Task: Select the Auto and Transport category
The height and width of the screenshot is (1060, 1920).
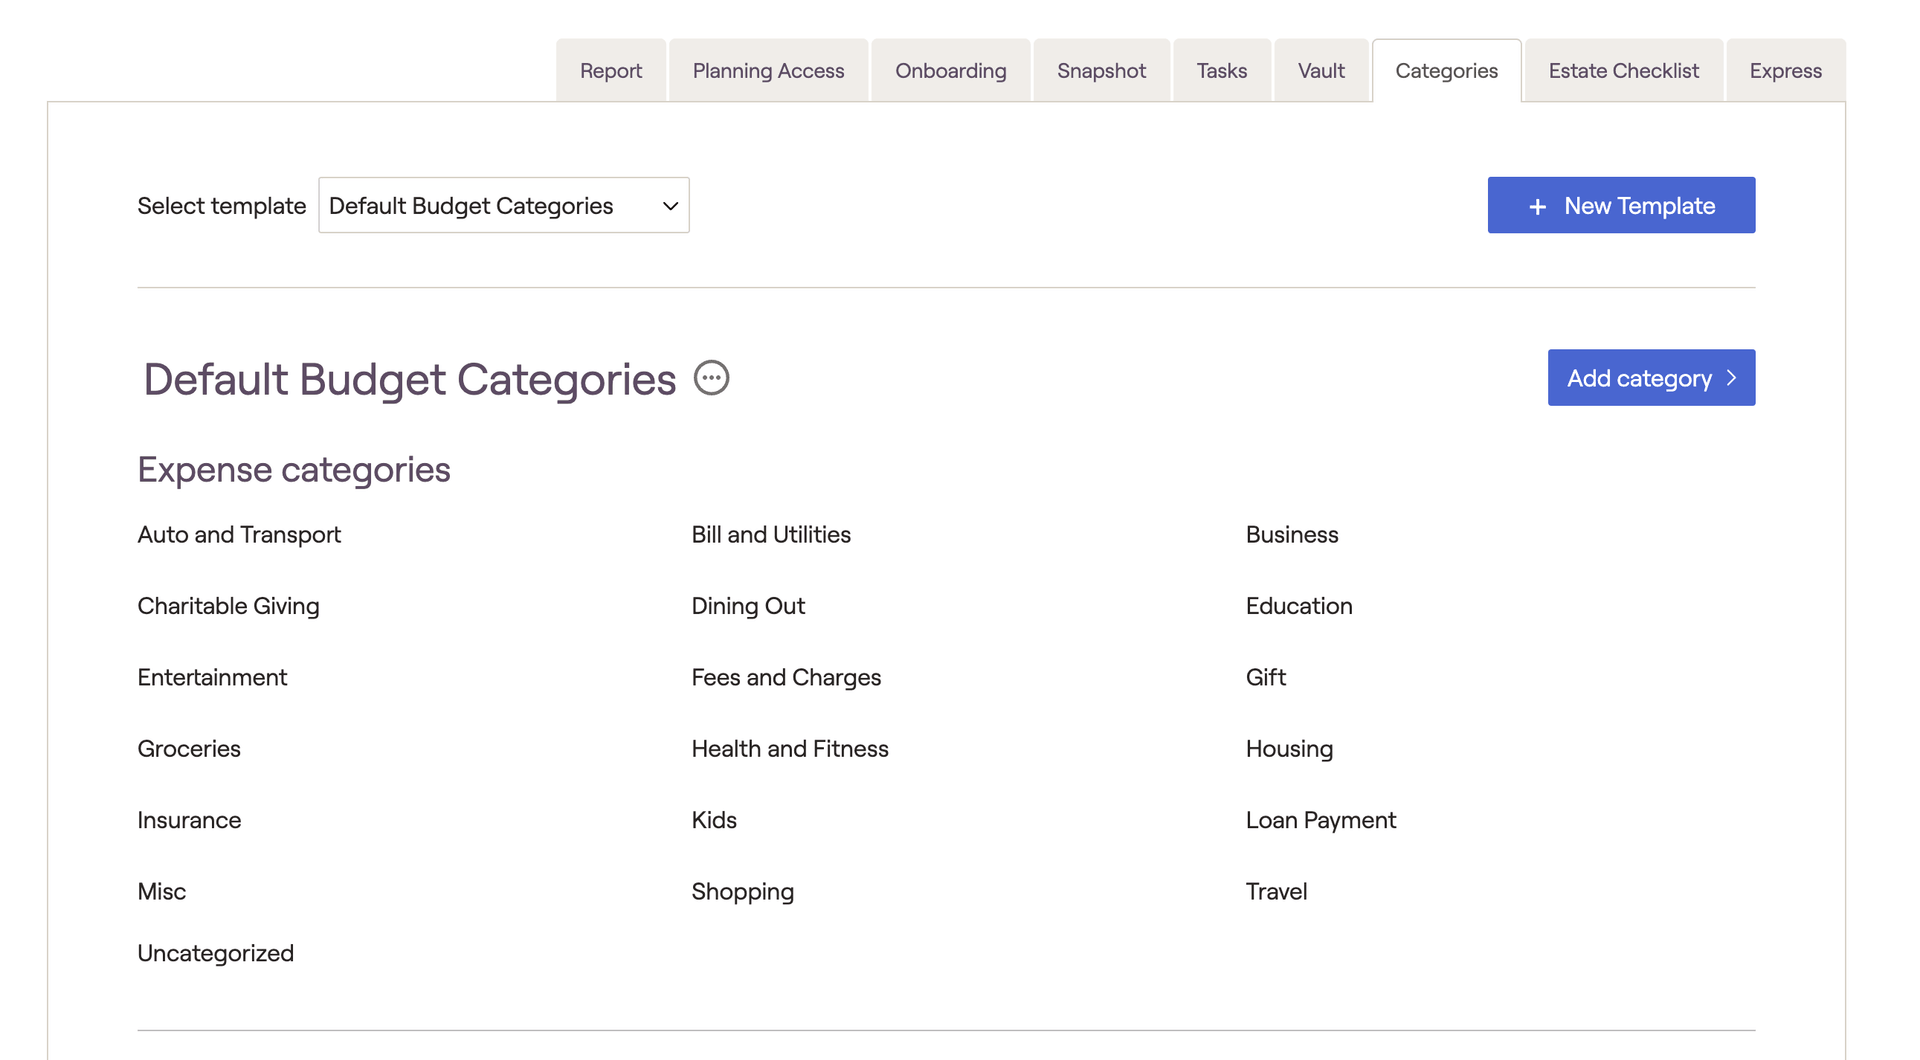Action: tap(239, 535)
